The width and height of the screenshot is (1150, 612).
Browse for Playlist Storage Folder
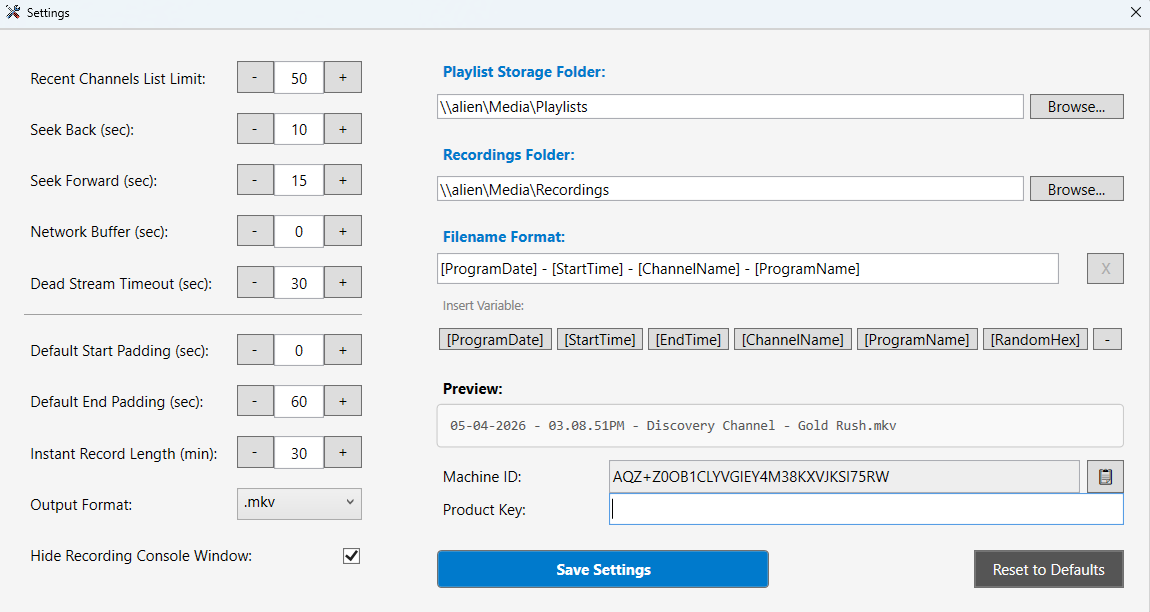click(1077, 106)
